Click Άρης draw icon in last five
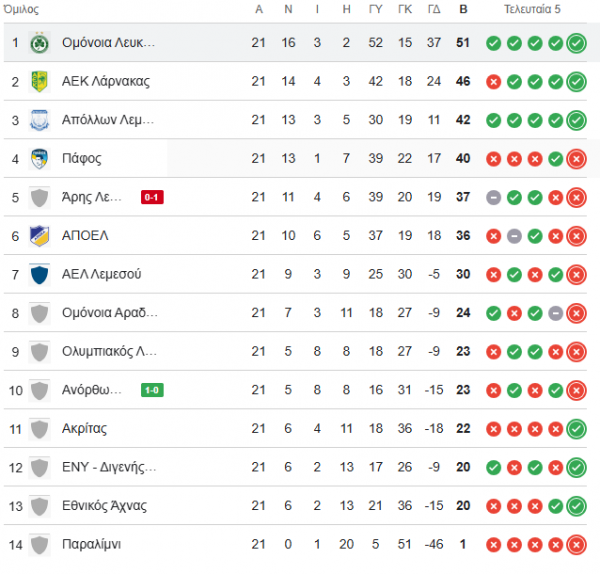 pos(494,197)
